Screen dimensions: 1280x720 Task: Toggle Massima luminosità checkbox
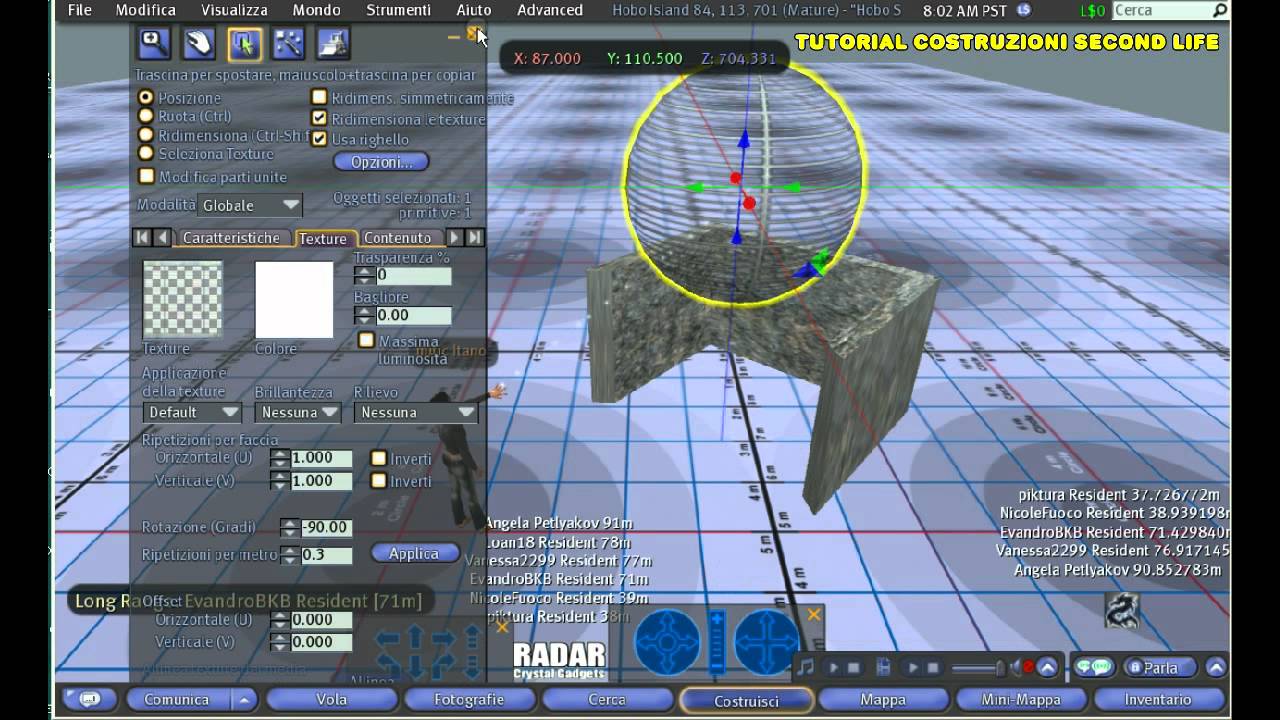pyautogui.click(x=367, y=341)
